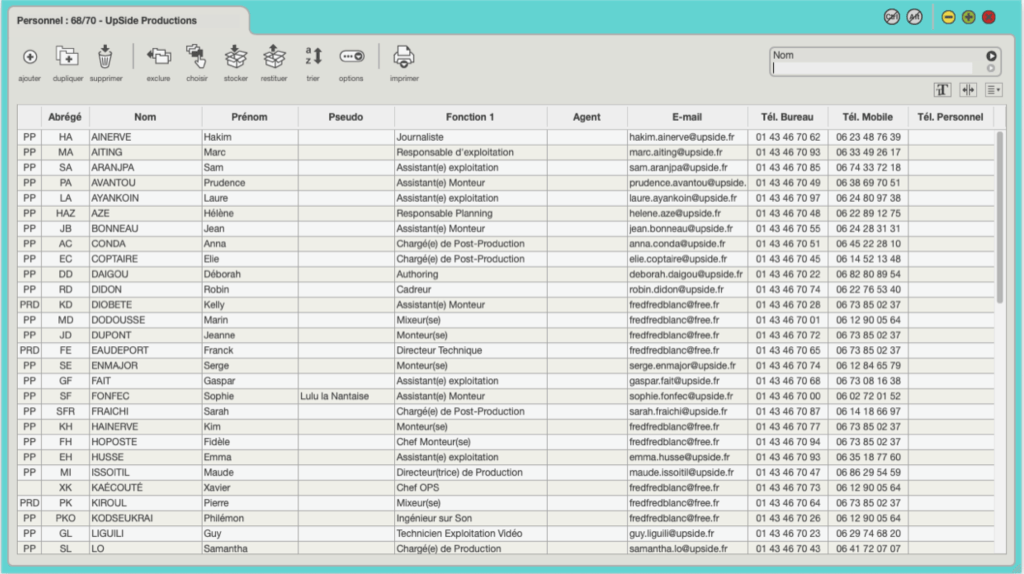
Task: Click the Fonction 1 column header
Action: [x=470, y=117]
